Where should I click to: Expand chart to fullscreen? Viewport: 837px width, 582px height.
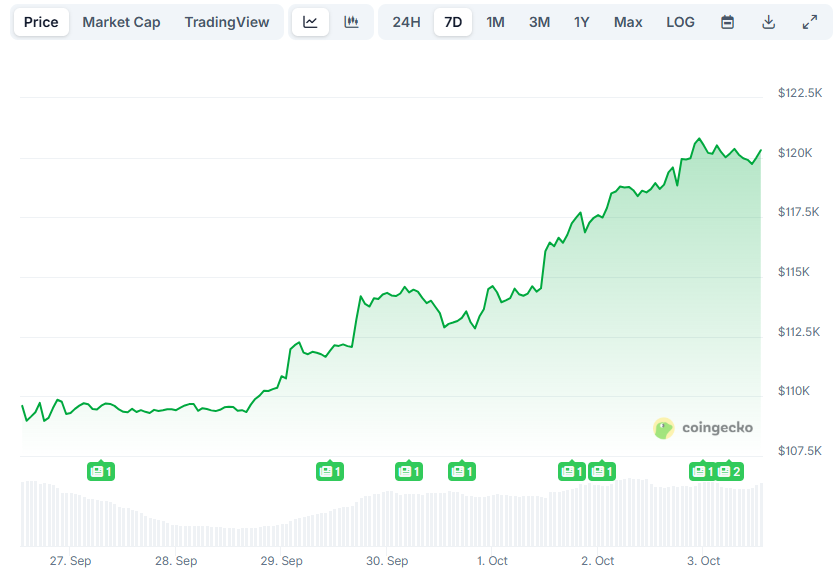(x=809, y=22)
